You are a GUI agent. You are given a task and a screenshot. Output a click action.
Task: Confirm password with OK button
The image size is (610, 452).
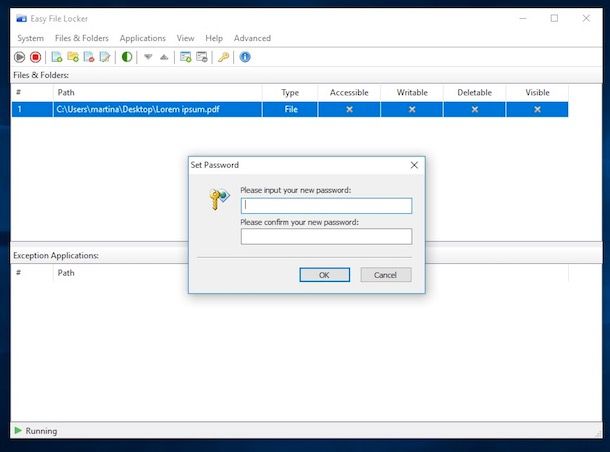324,275
